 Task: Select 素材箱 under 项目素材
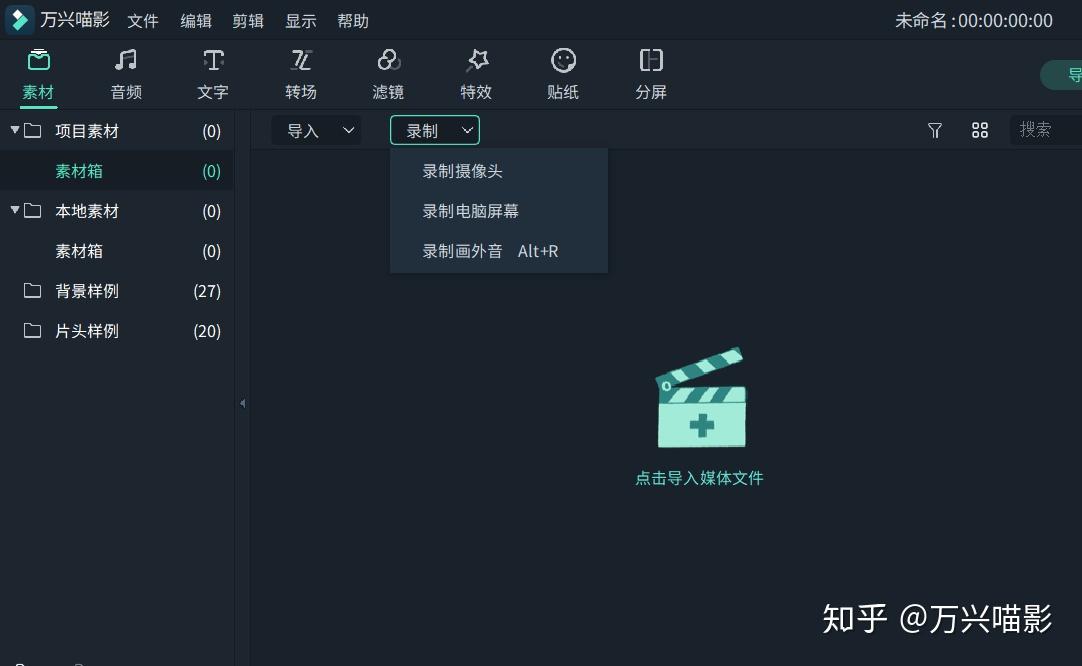coord(117,170)
